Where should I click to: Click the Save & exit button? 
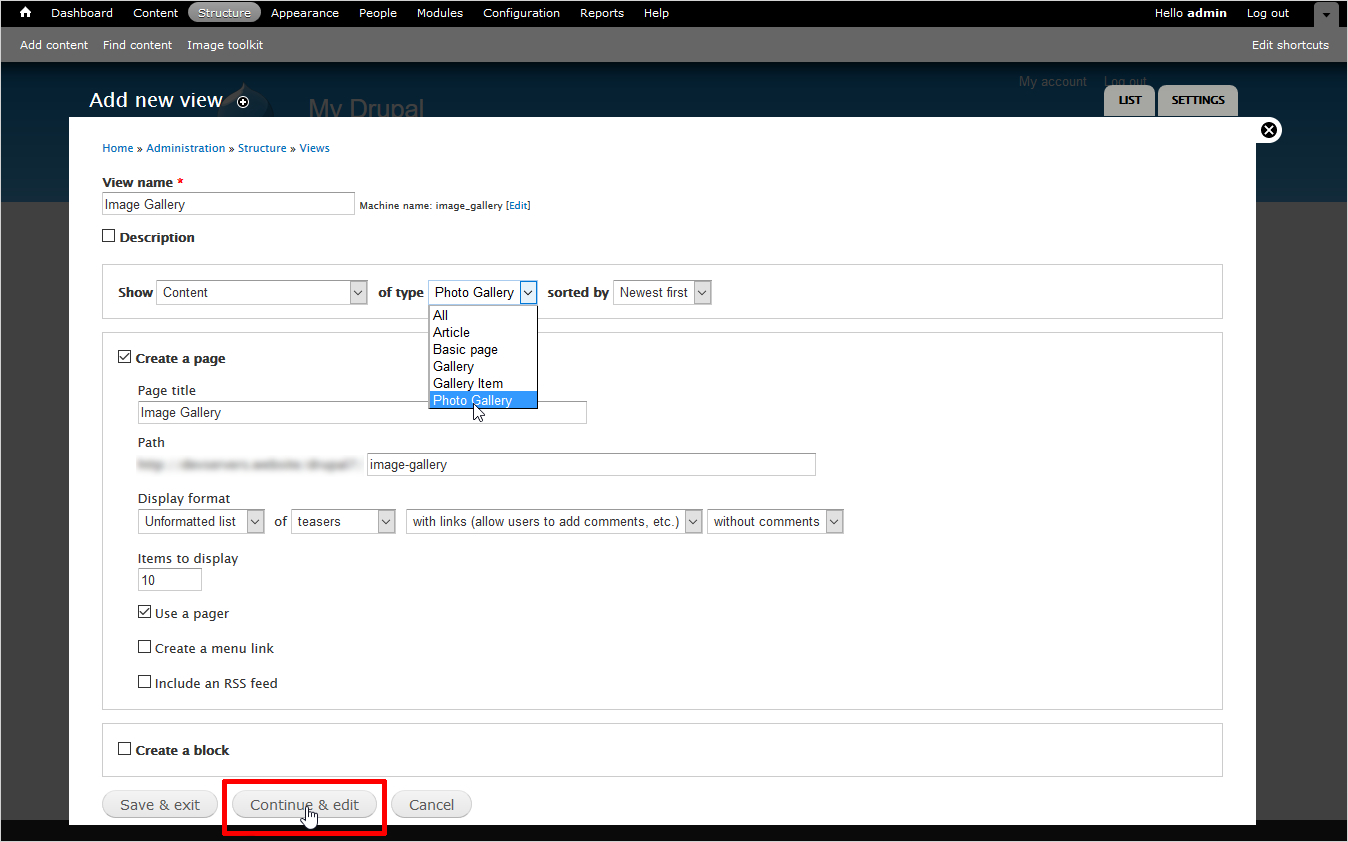[x=160, y=804]
